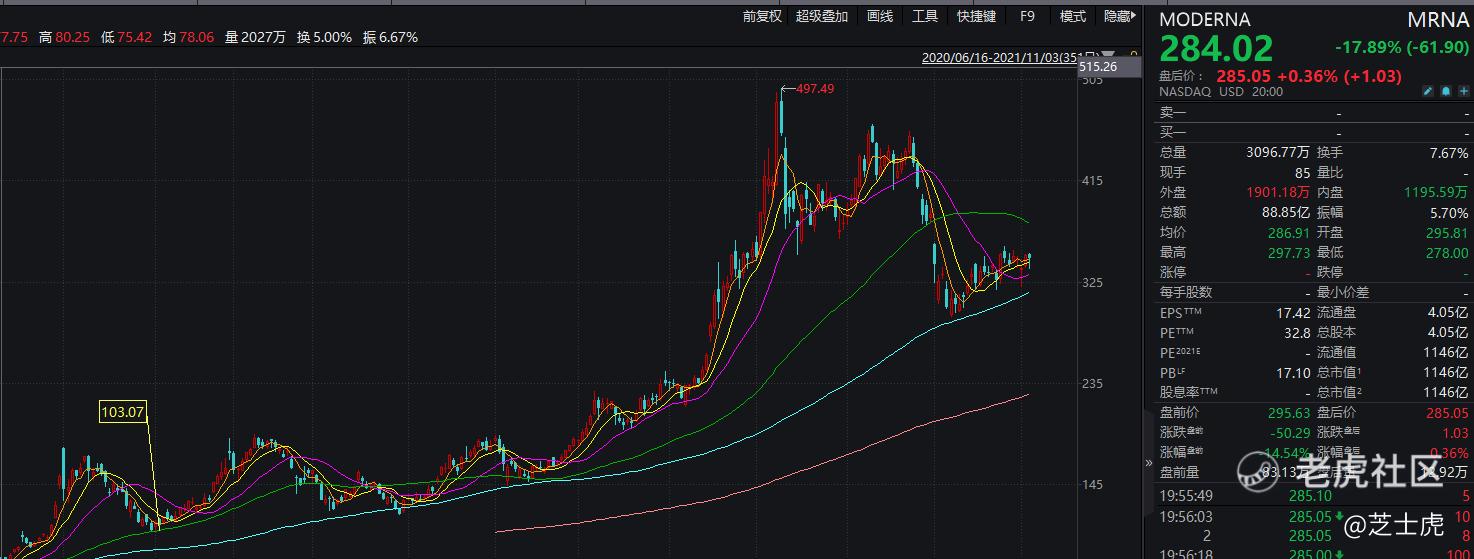
Task: Click the 总股本 4.05亿 value
Action: click(1449, 333)
